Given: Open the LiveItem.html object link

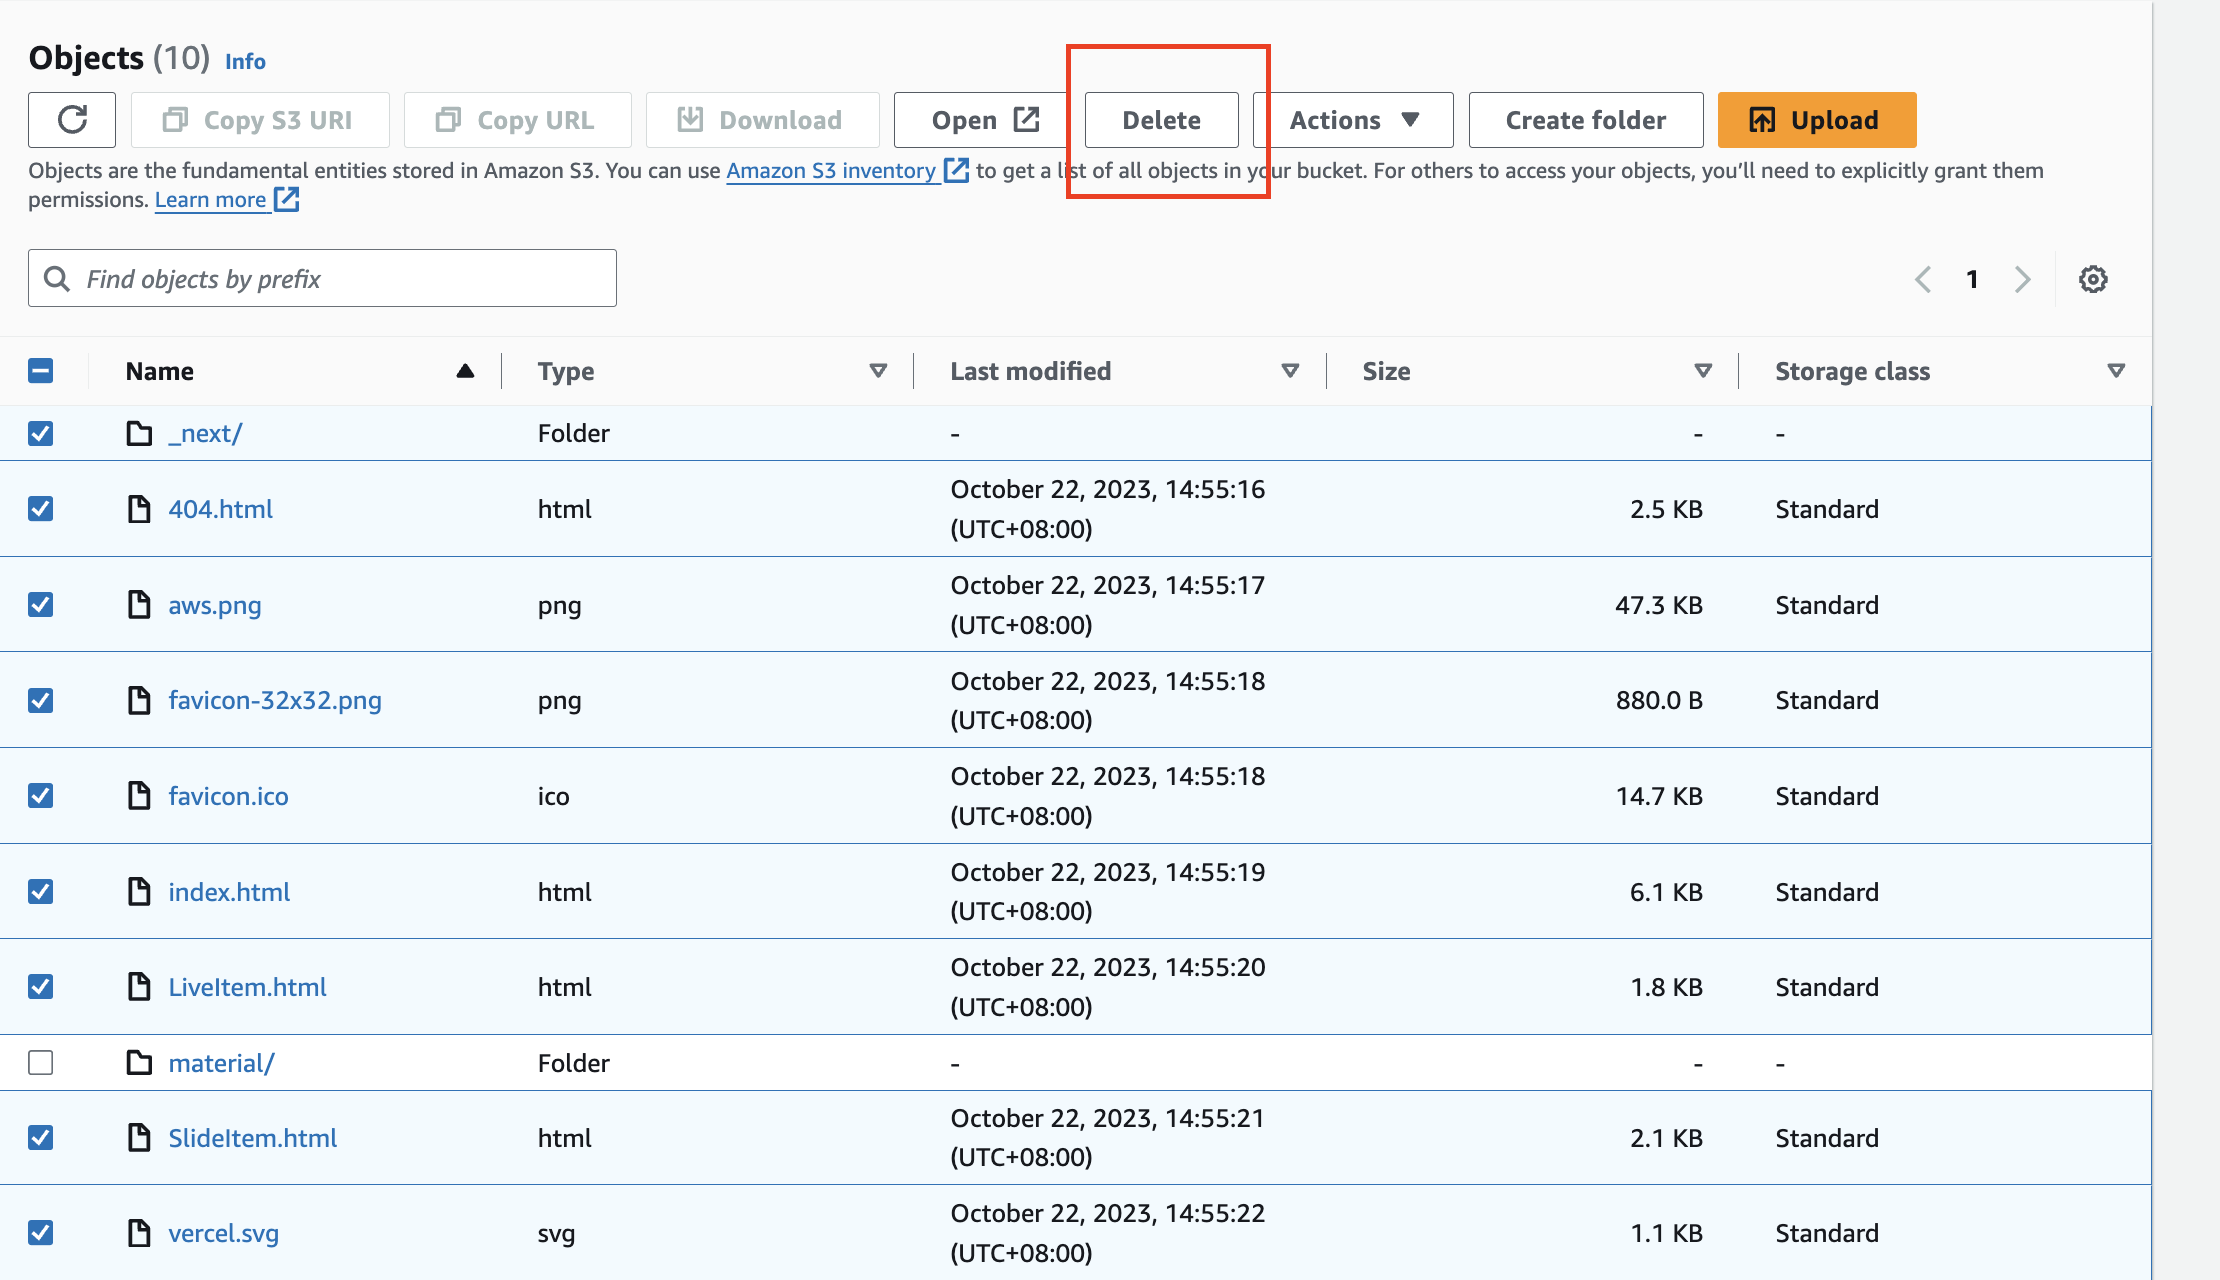Looking at the screenshot, I should point(247,987).
